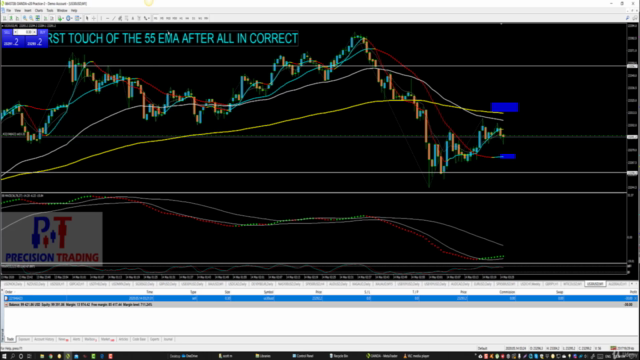Set timeframe to M15
The height and width of the screenshot is (360, 640).
click(168, 18)
